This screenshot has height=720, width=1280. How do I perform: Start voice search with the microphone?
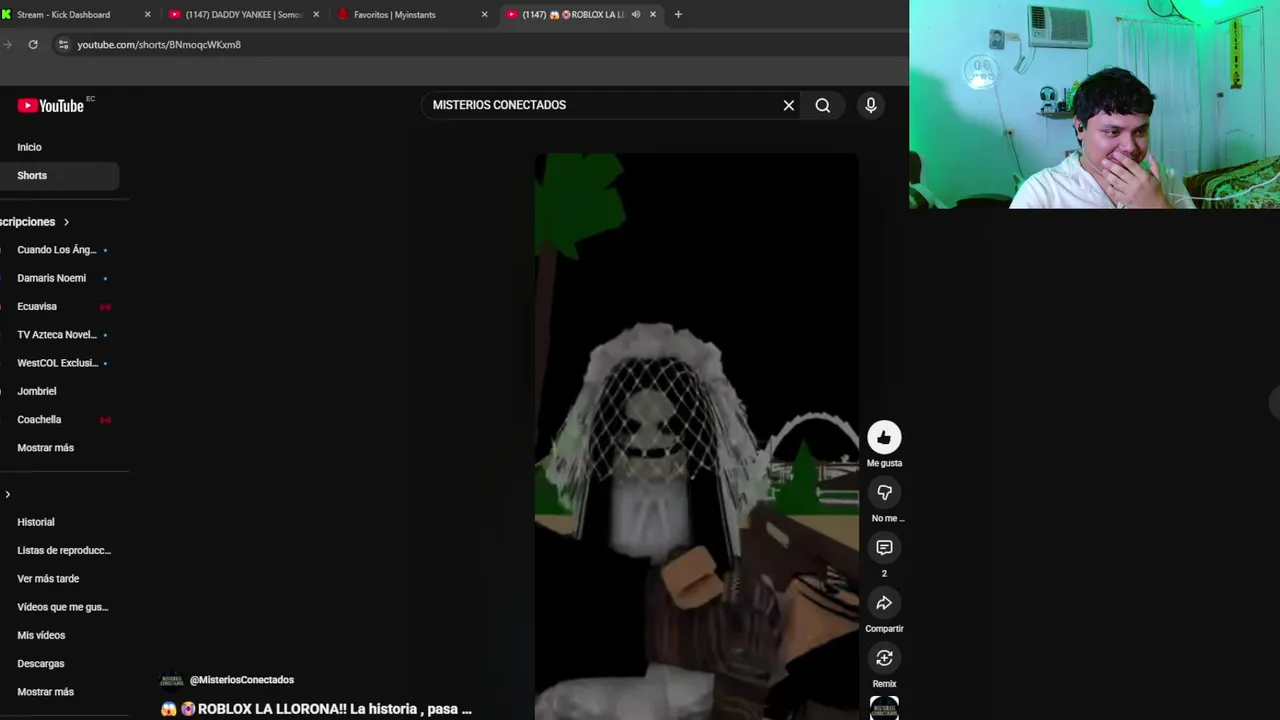[x=870, y=105]
